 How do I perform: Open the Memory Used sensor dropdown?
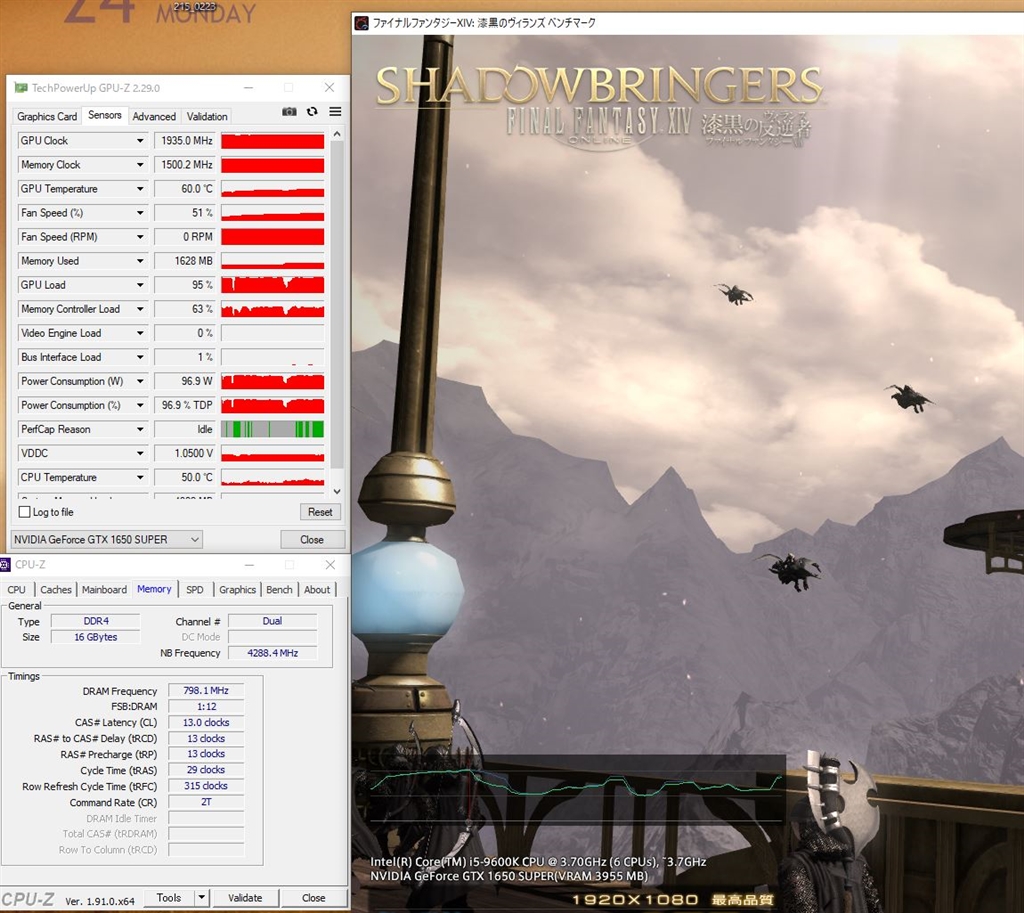point(140,261)
